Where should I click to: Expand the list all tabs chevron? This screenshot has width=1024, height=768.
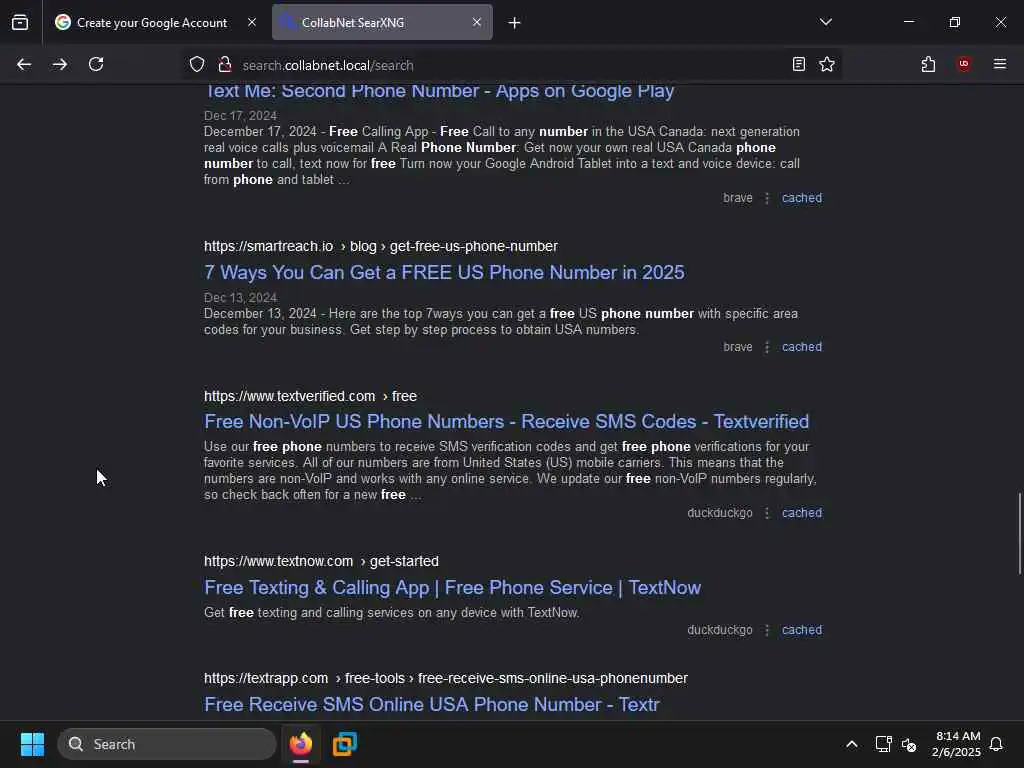[826, 22]
